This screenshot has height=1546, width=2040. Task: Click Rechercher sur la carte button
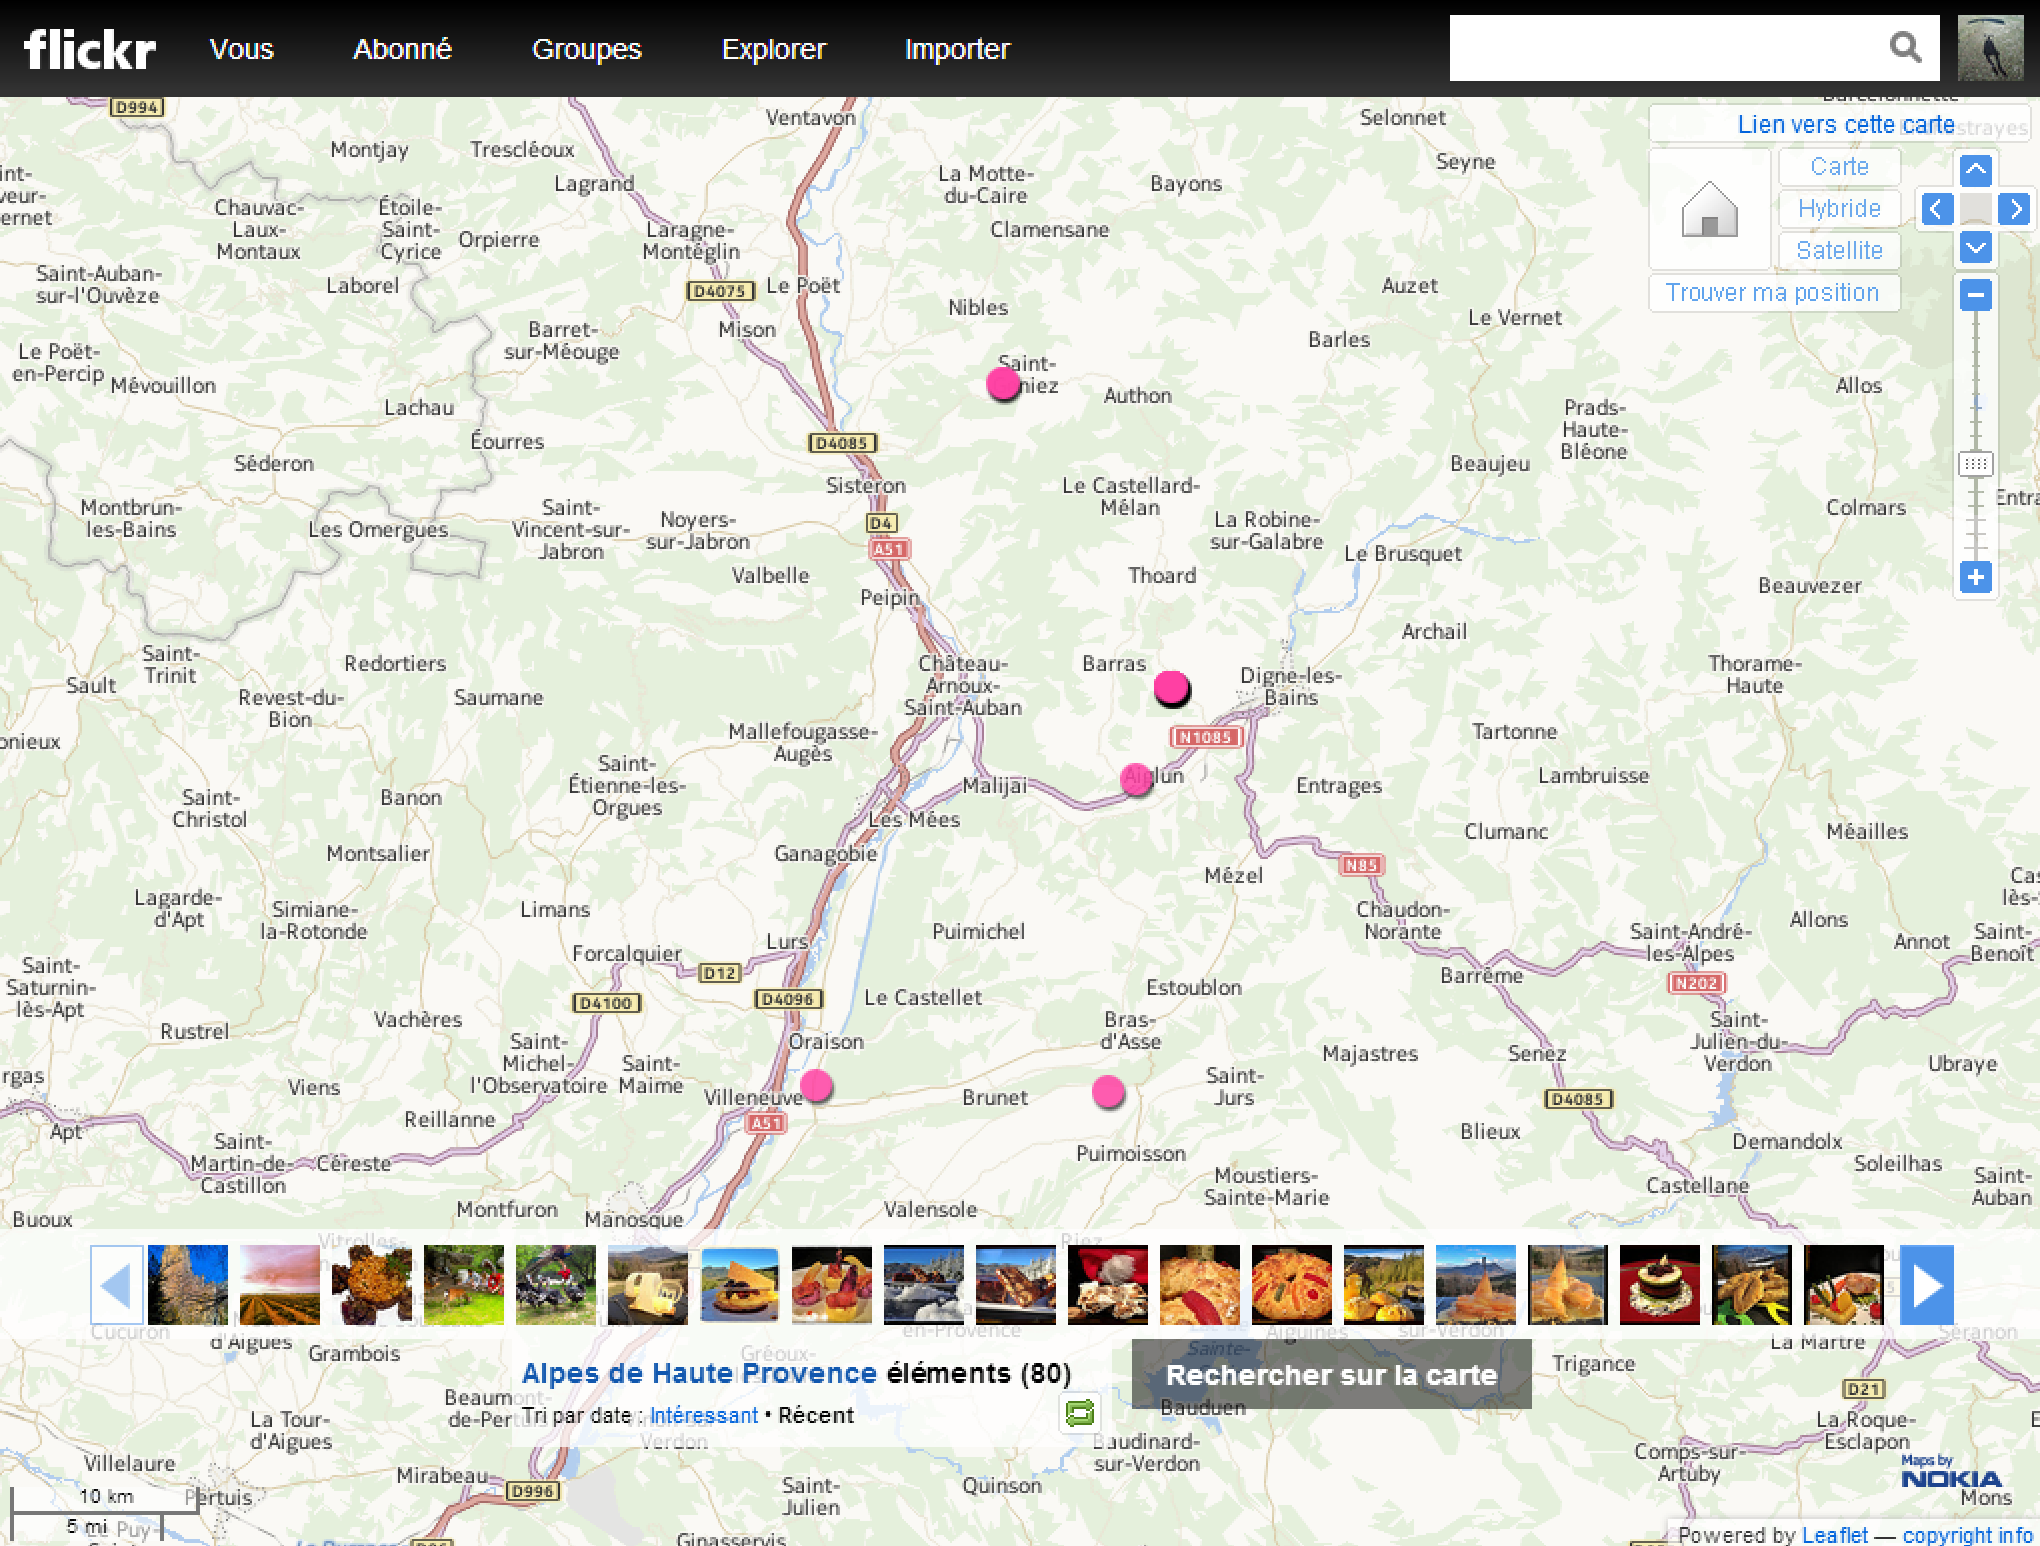[1331, 1375]
